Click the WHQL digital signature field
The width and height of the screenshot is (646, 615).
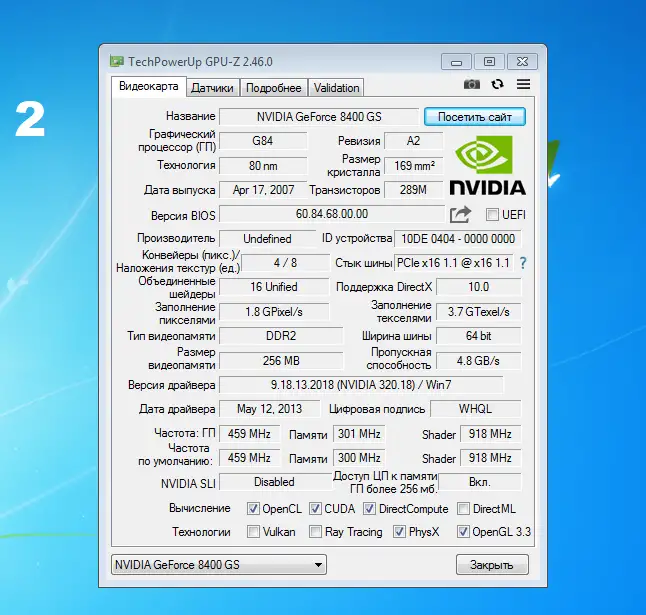pyautogui.click(x=475, y=409)
